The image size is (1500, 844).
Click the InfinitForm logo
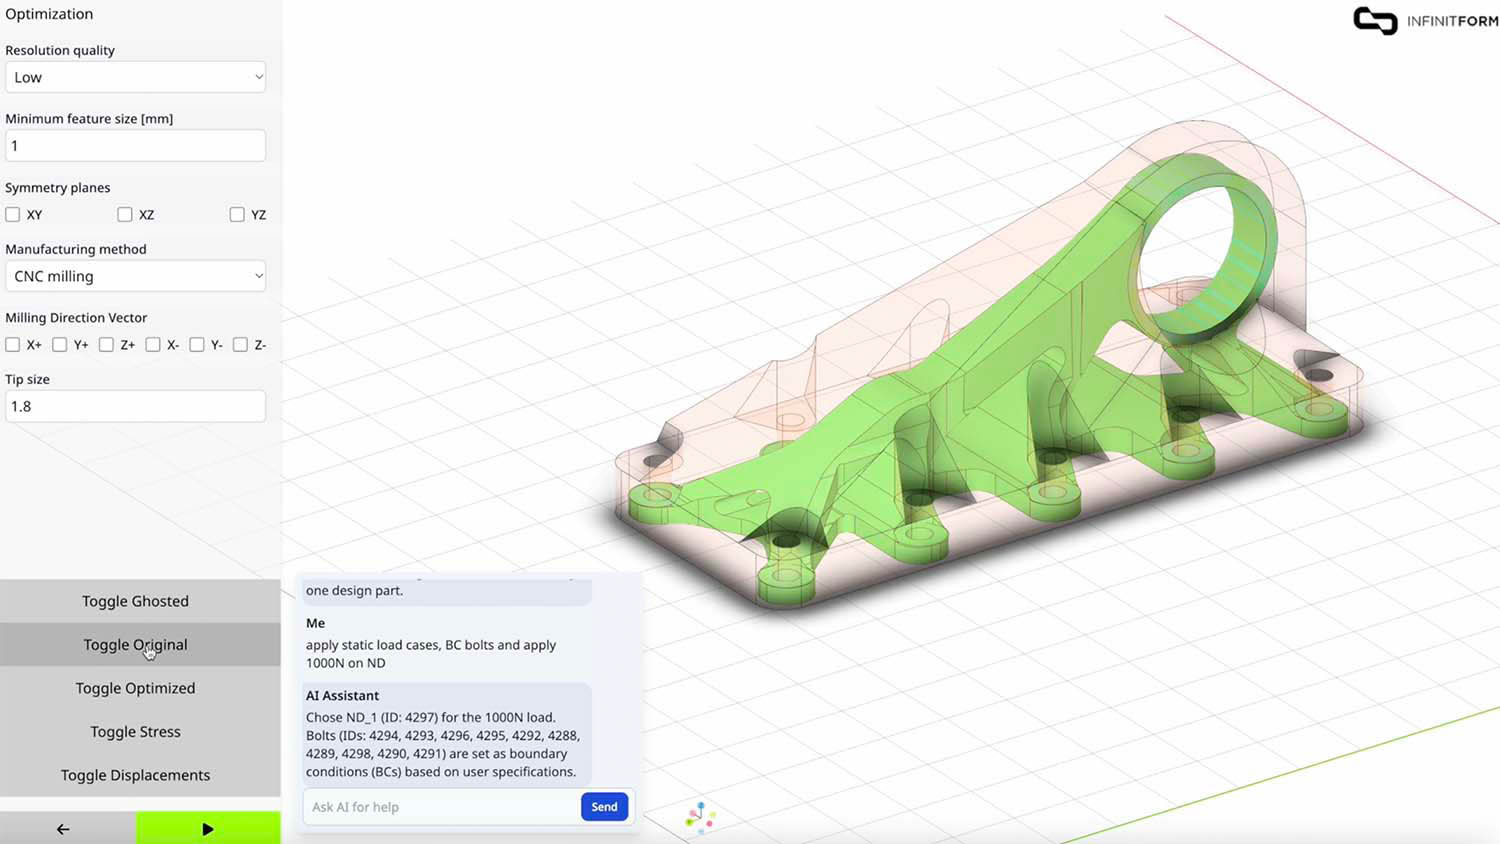1424,20
